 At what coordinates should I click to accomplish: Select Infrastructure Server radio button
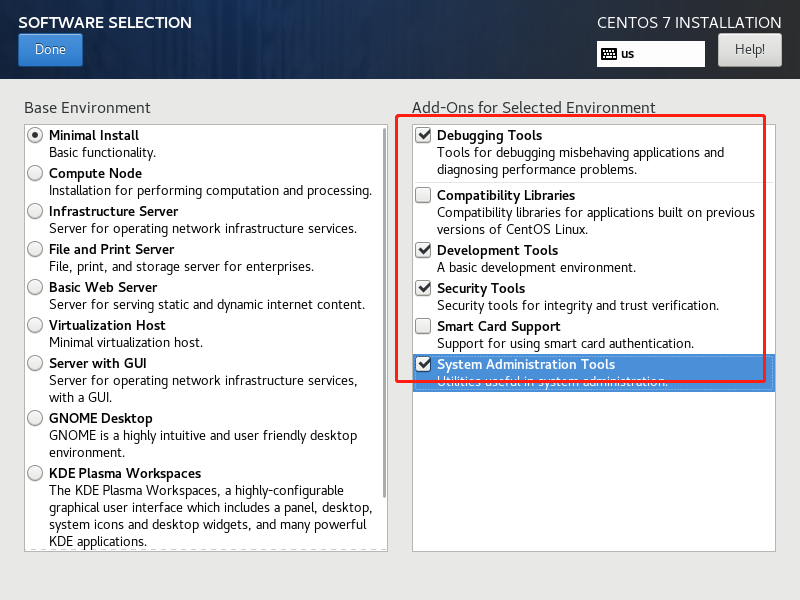click(x=36, y=211)
